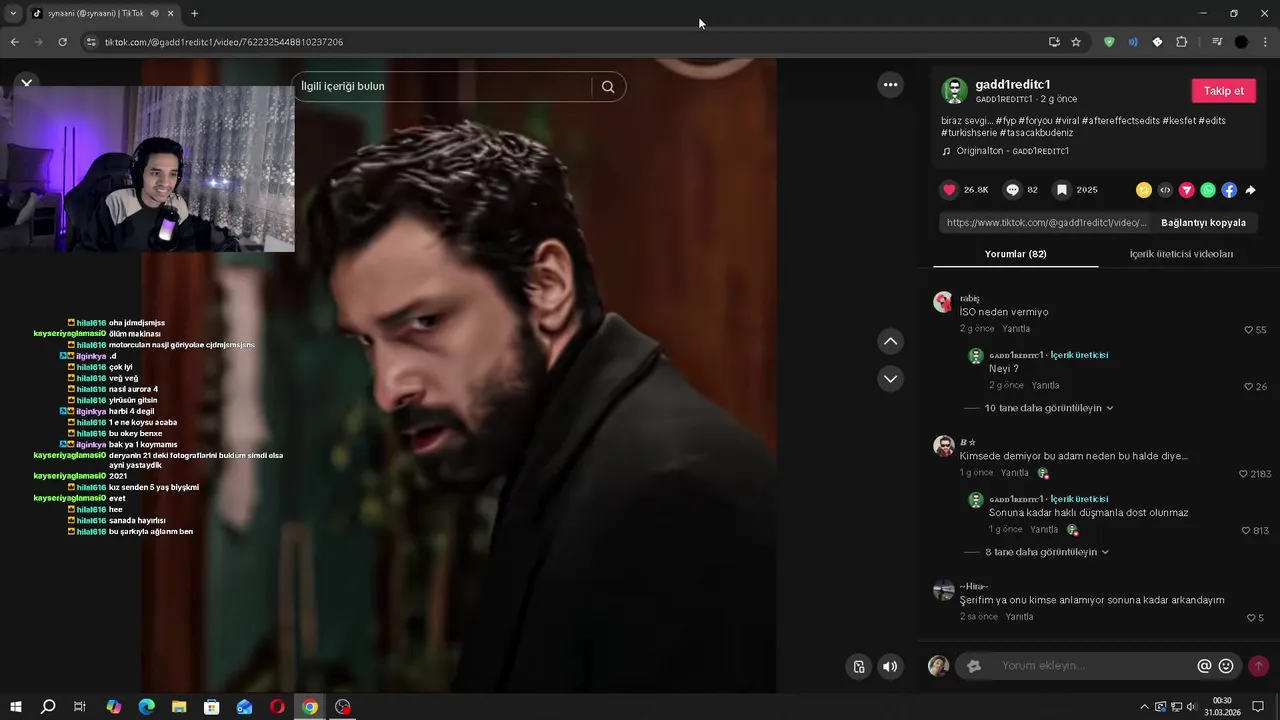Click the search magnifier in related content bar

click(x=608, y=87)
